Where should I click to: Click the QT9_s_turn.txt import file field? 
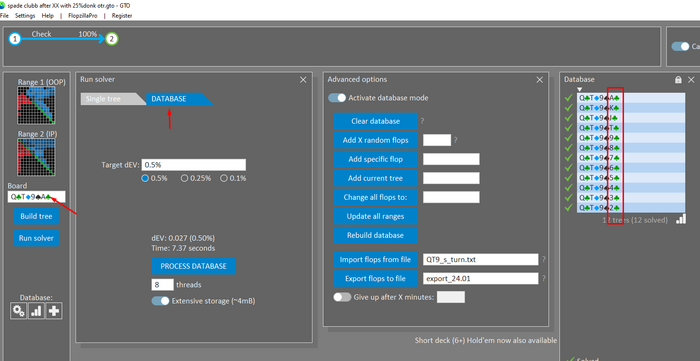(x=481, y=259)
